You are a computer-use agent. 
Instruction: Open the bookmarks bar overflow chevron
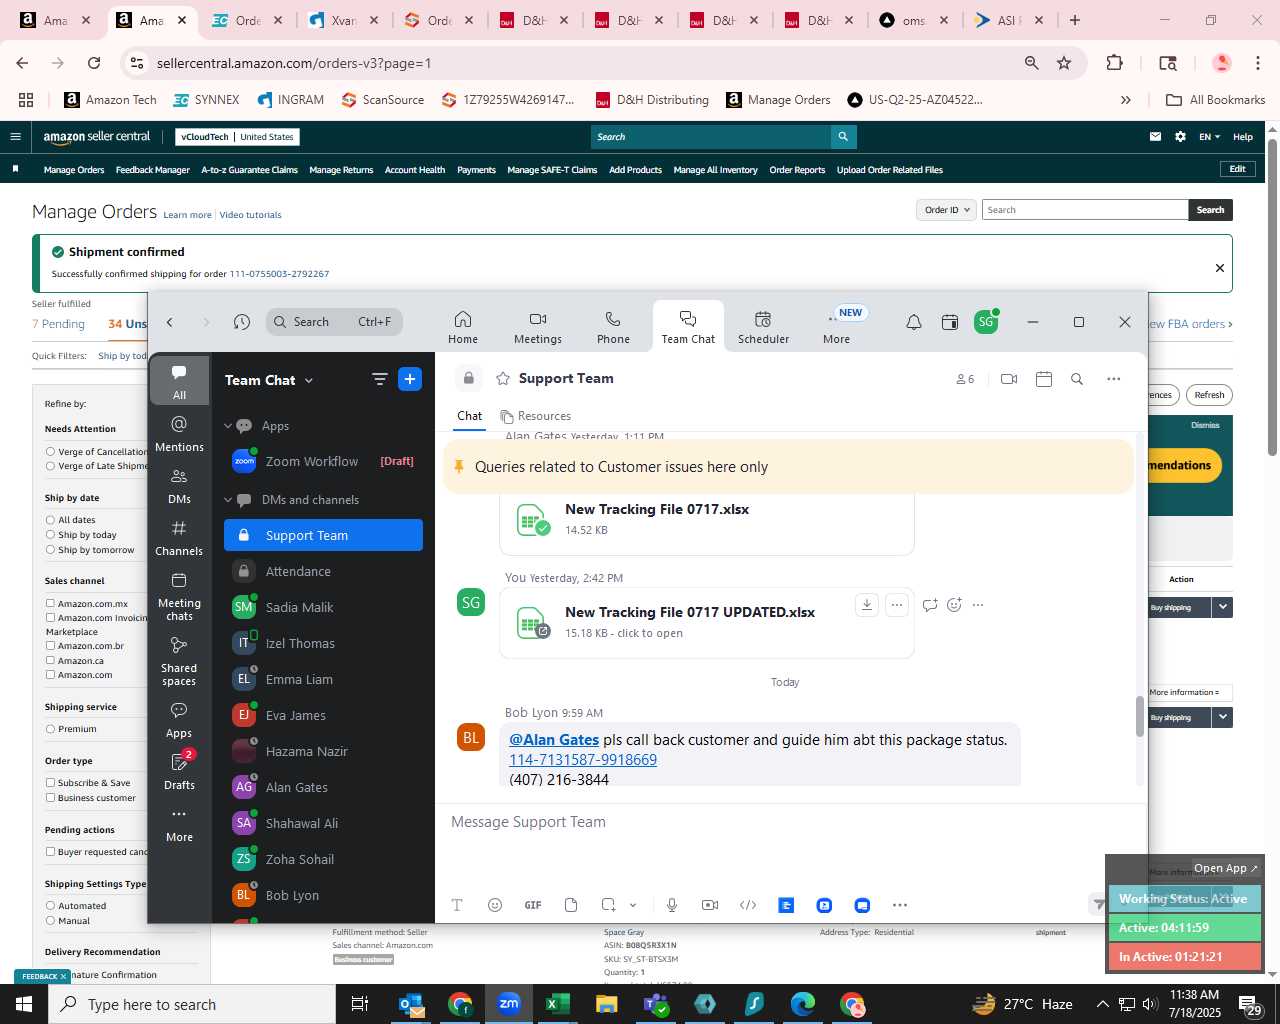pyautogui.click(x=1126, y=100)
